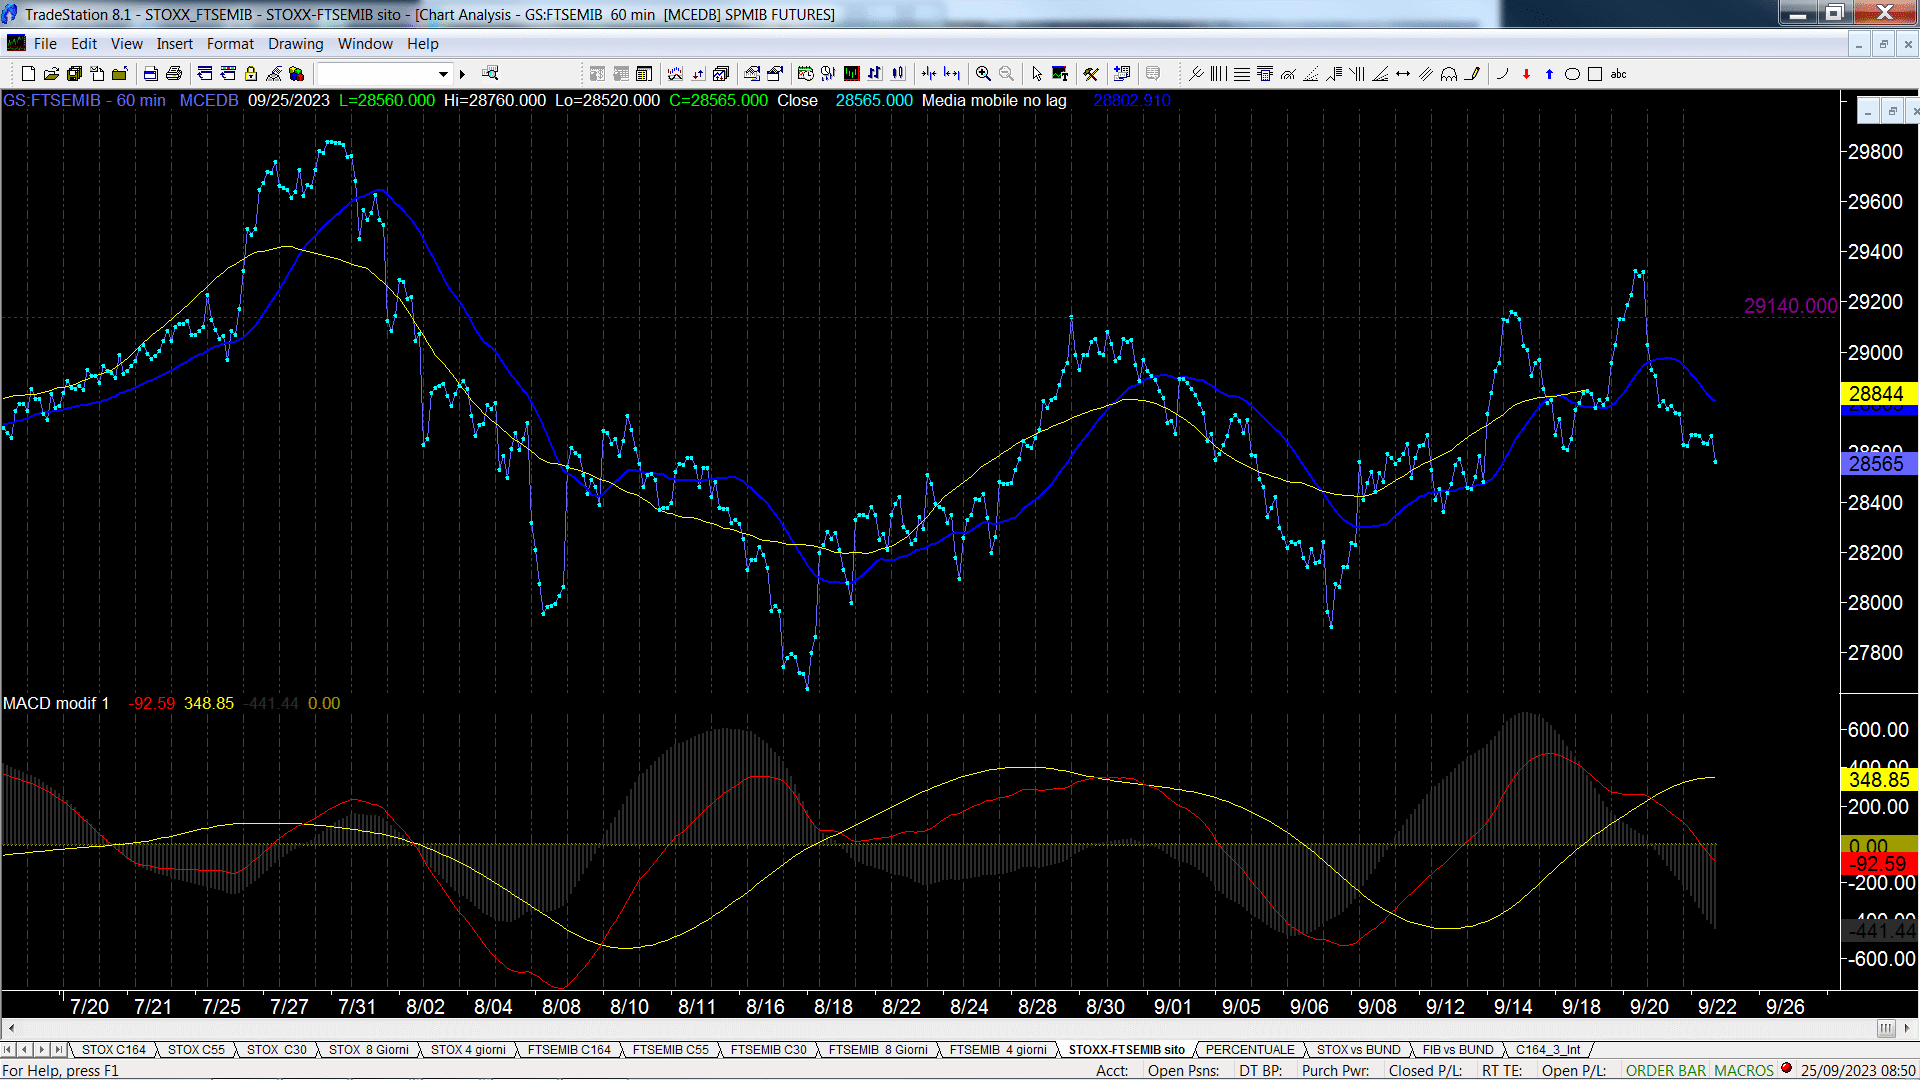Click the 28844 yellow price marker

tap(1877, 394)
